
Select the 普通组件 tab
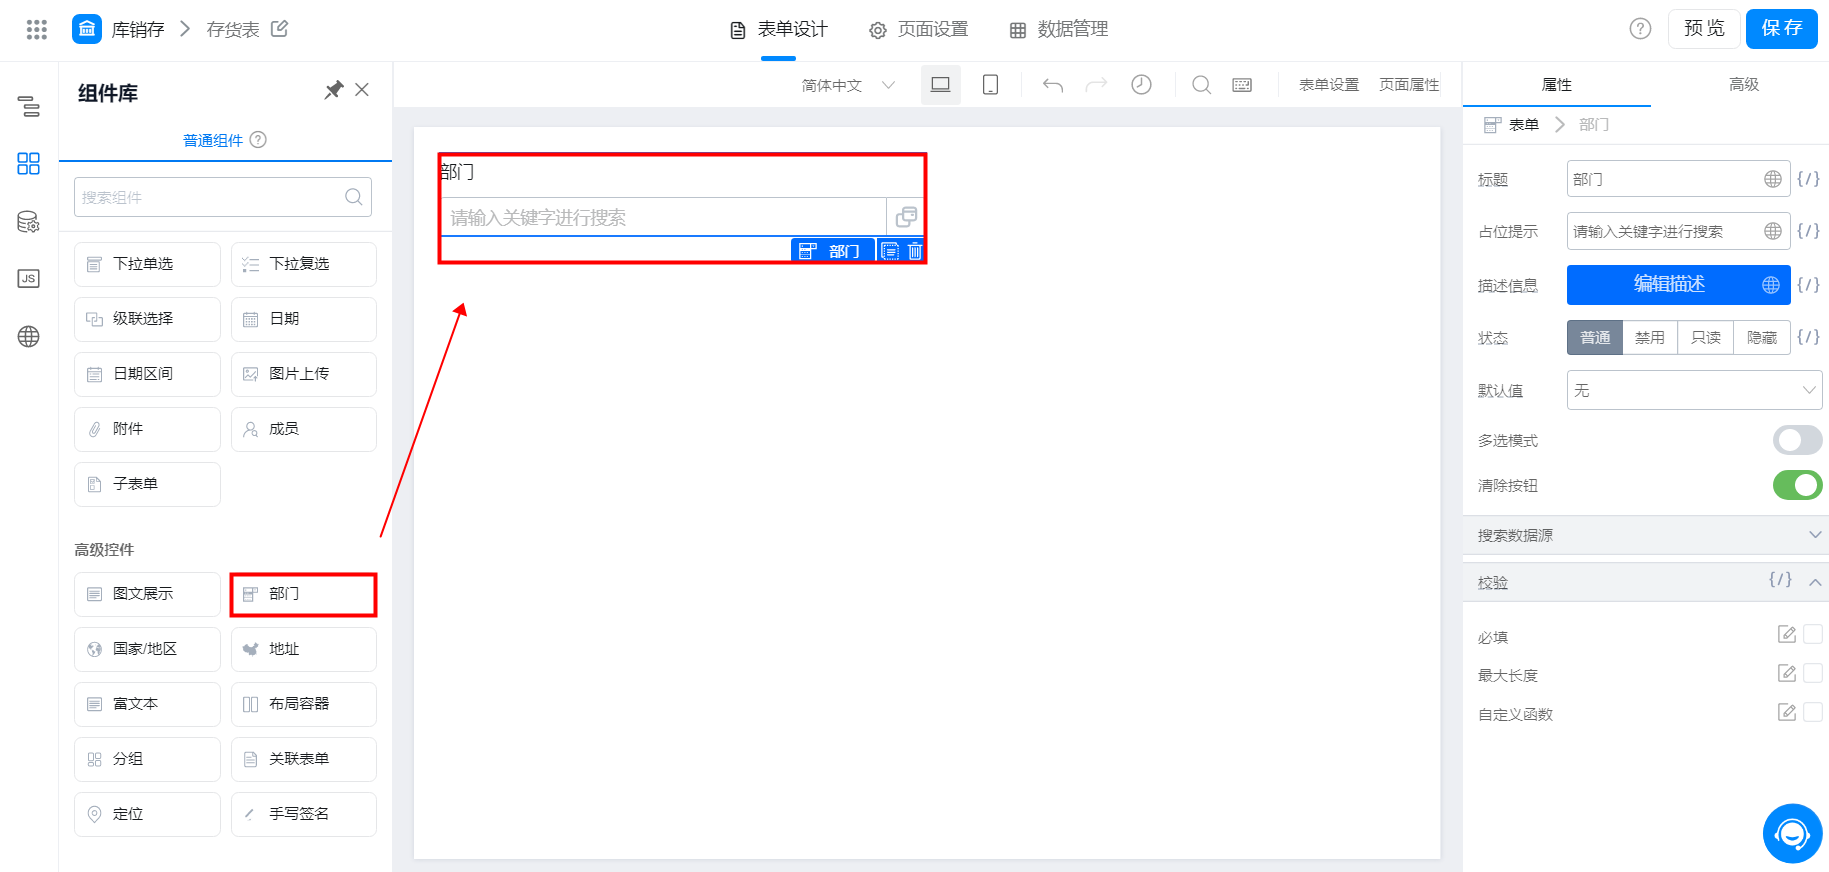click(x=213, y=140)
